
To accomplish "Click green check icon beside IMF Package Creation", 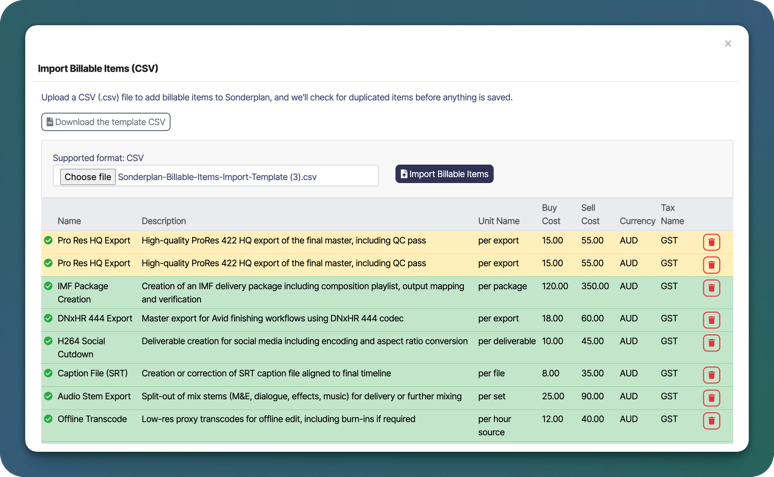I will click(x=48, y=286).
